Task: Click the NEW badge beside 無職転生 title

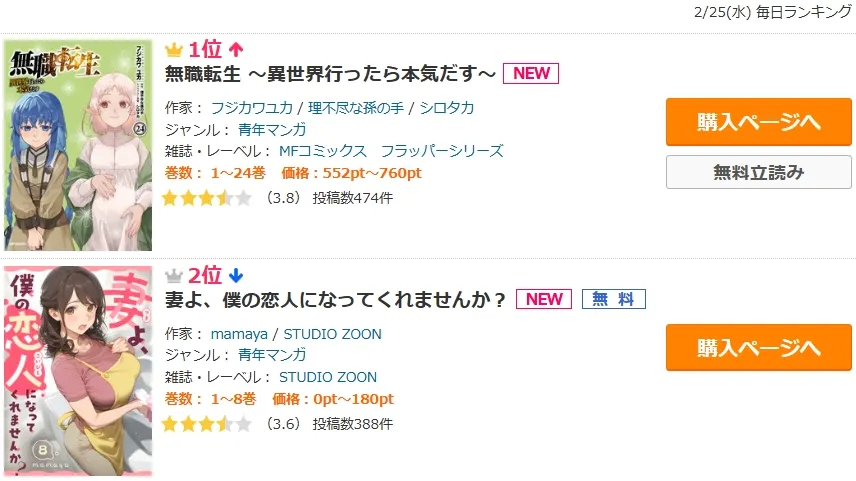Action: pos(530,73)
